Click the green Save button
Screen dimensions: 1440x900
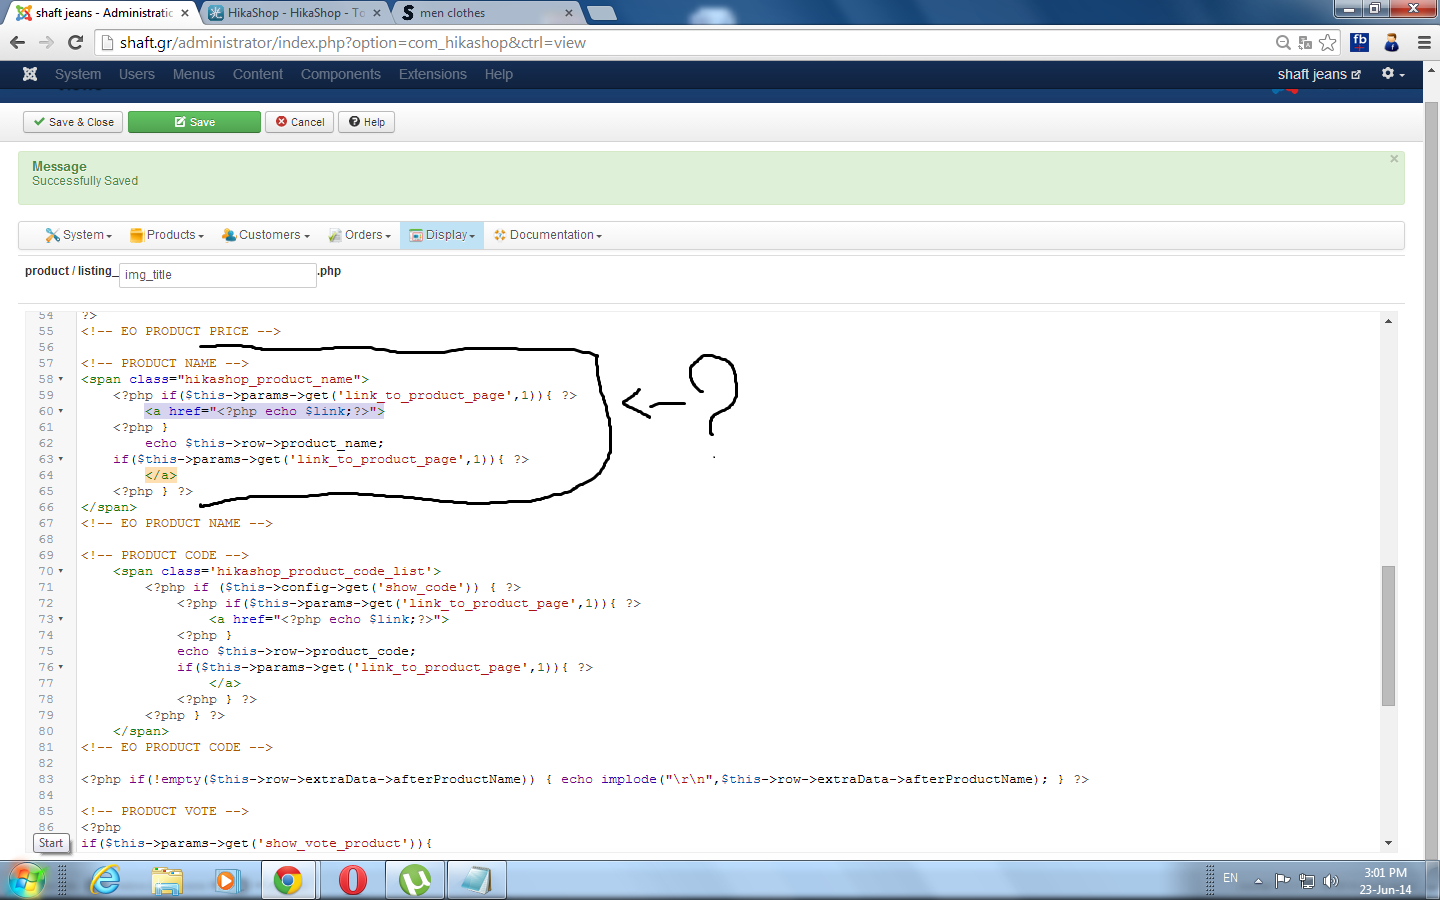coord(194,122)
